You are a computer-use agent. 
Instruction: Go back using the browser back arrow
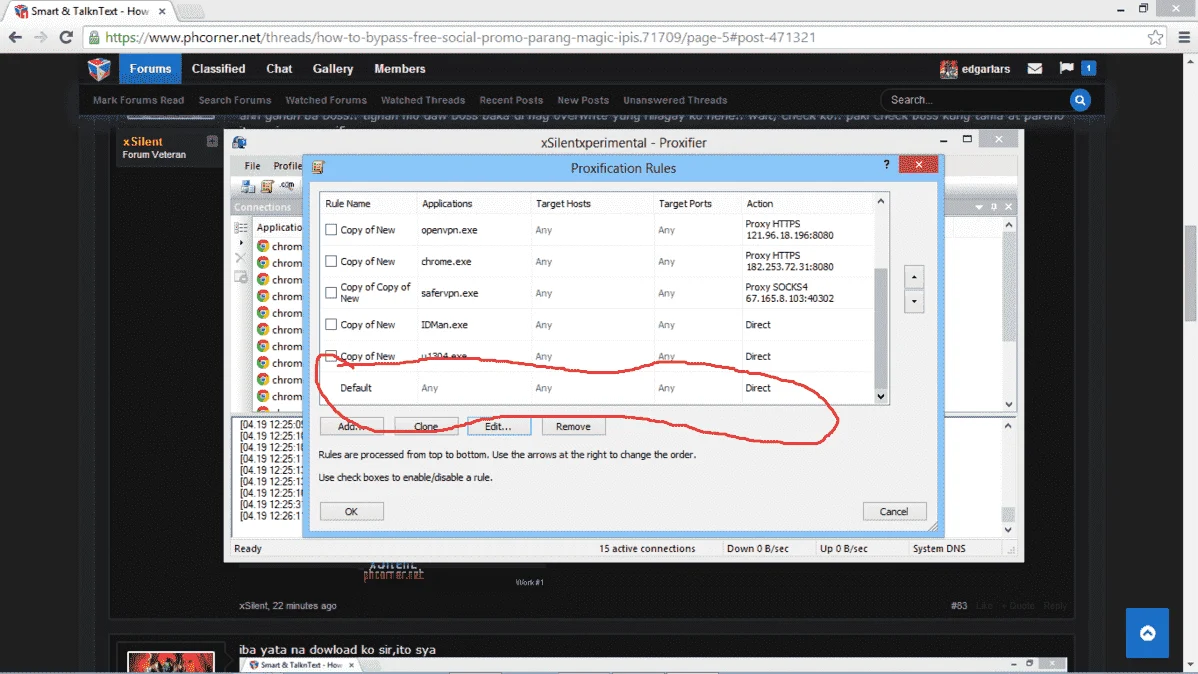15,37
